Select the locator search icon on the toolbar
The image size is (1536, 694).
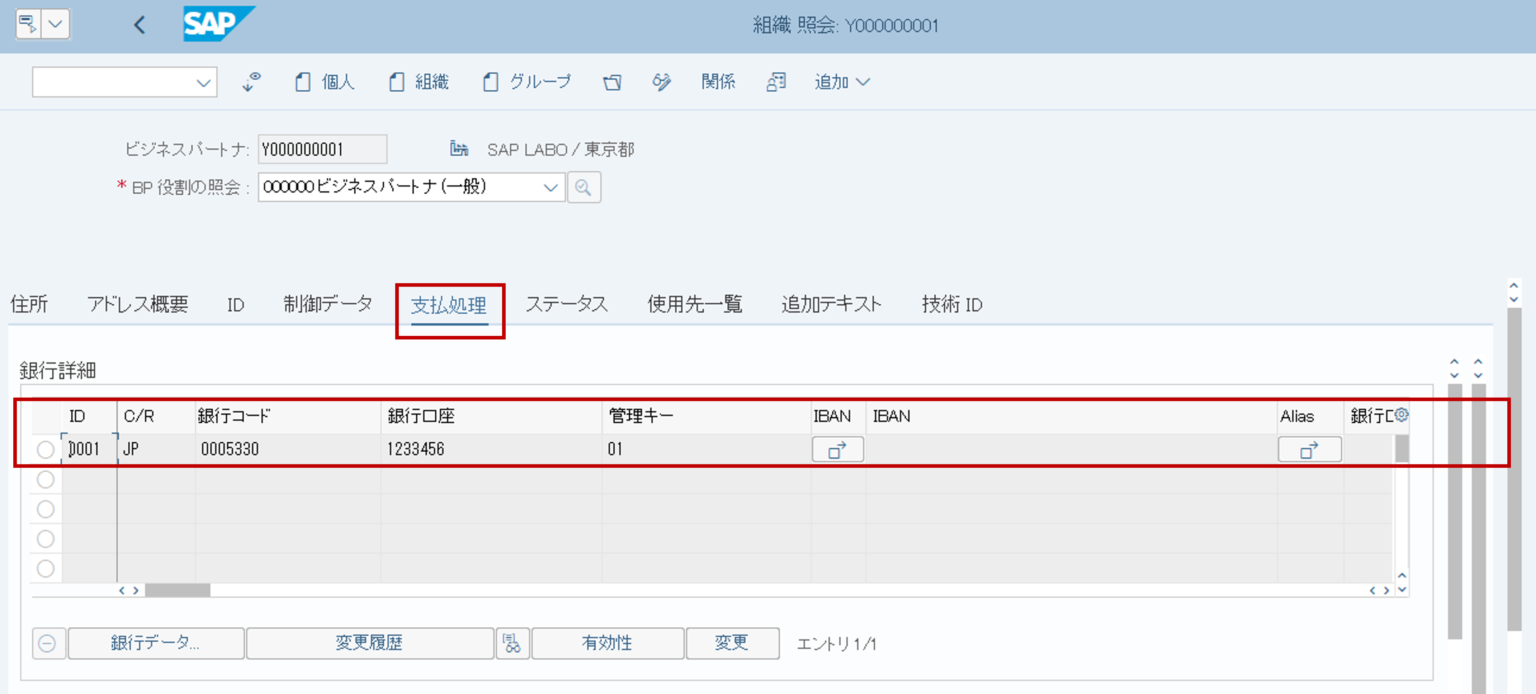pos(250,82)
